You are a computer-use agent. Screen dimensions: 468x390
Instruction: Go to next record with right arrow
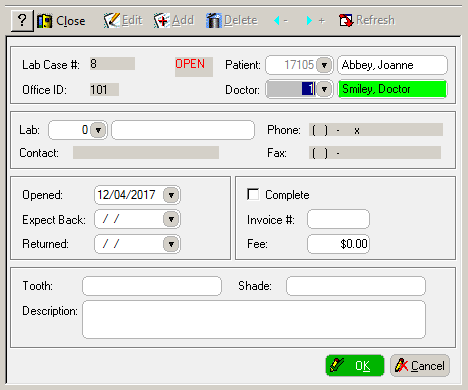[309, 21]
